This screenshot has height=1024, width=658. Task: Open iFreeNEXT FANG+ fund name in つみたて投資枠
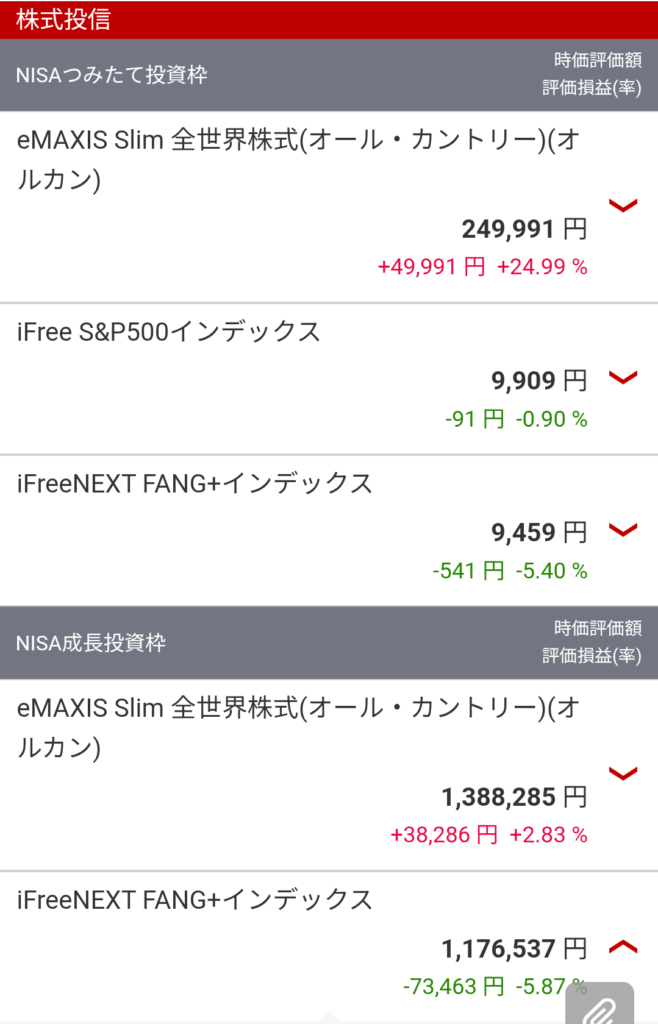pyautogui.click(x=195, y=484)
